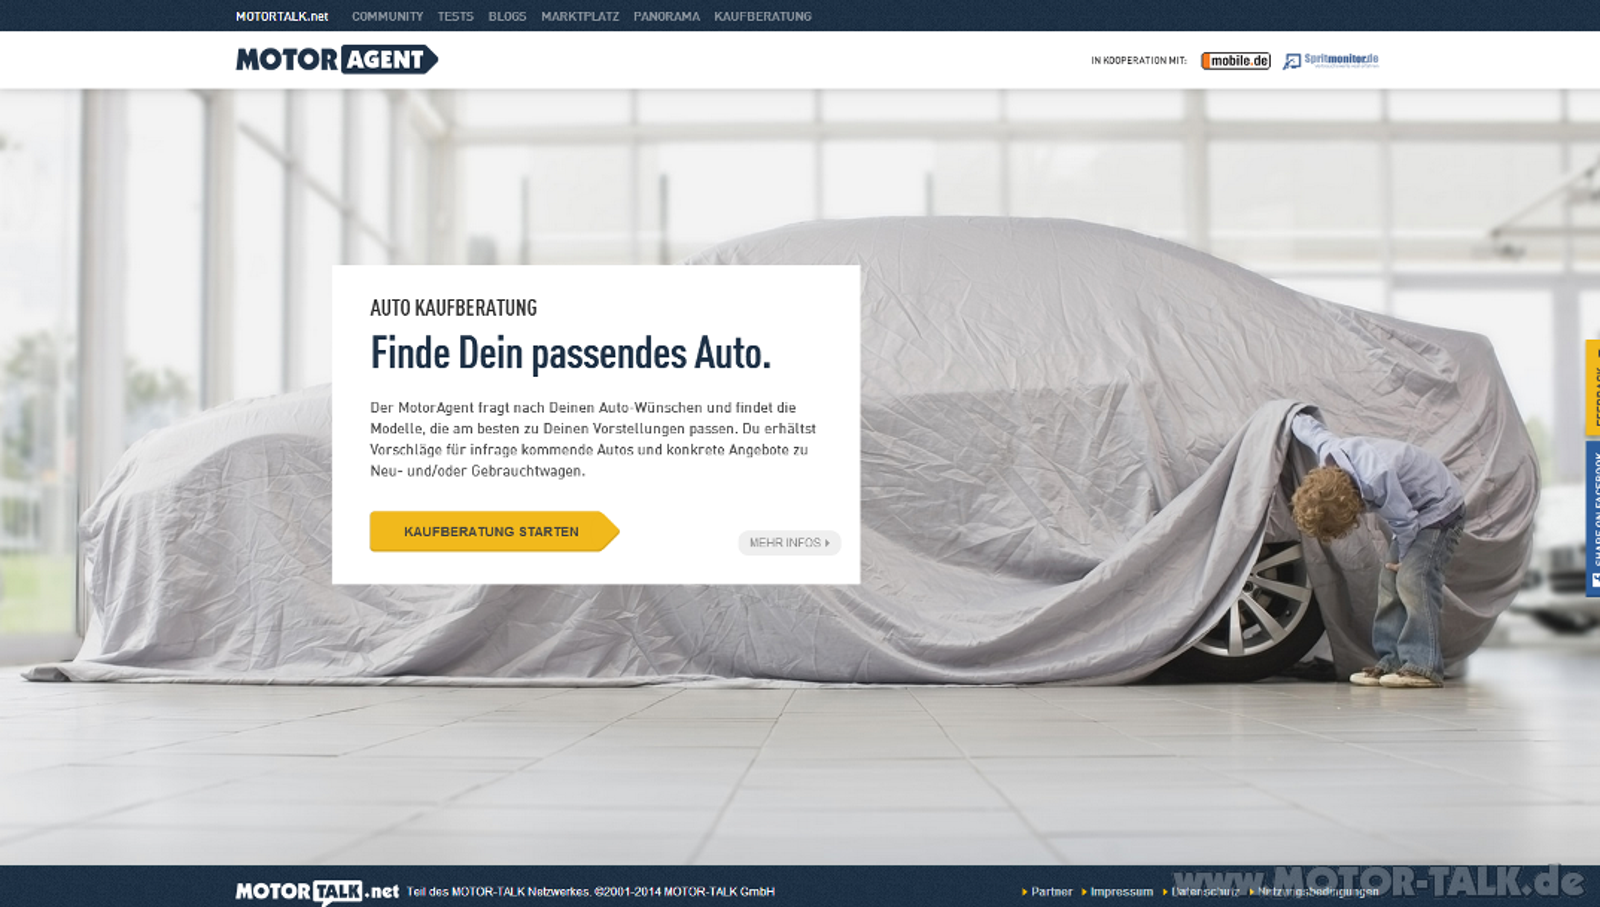
Task: Select the Panorama menu item
Action: [666, 16]
